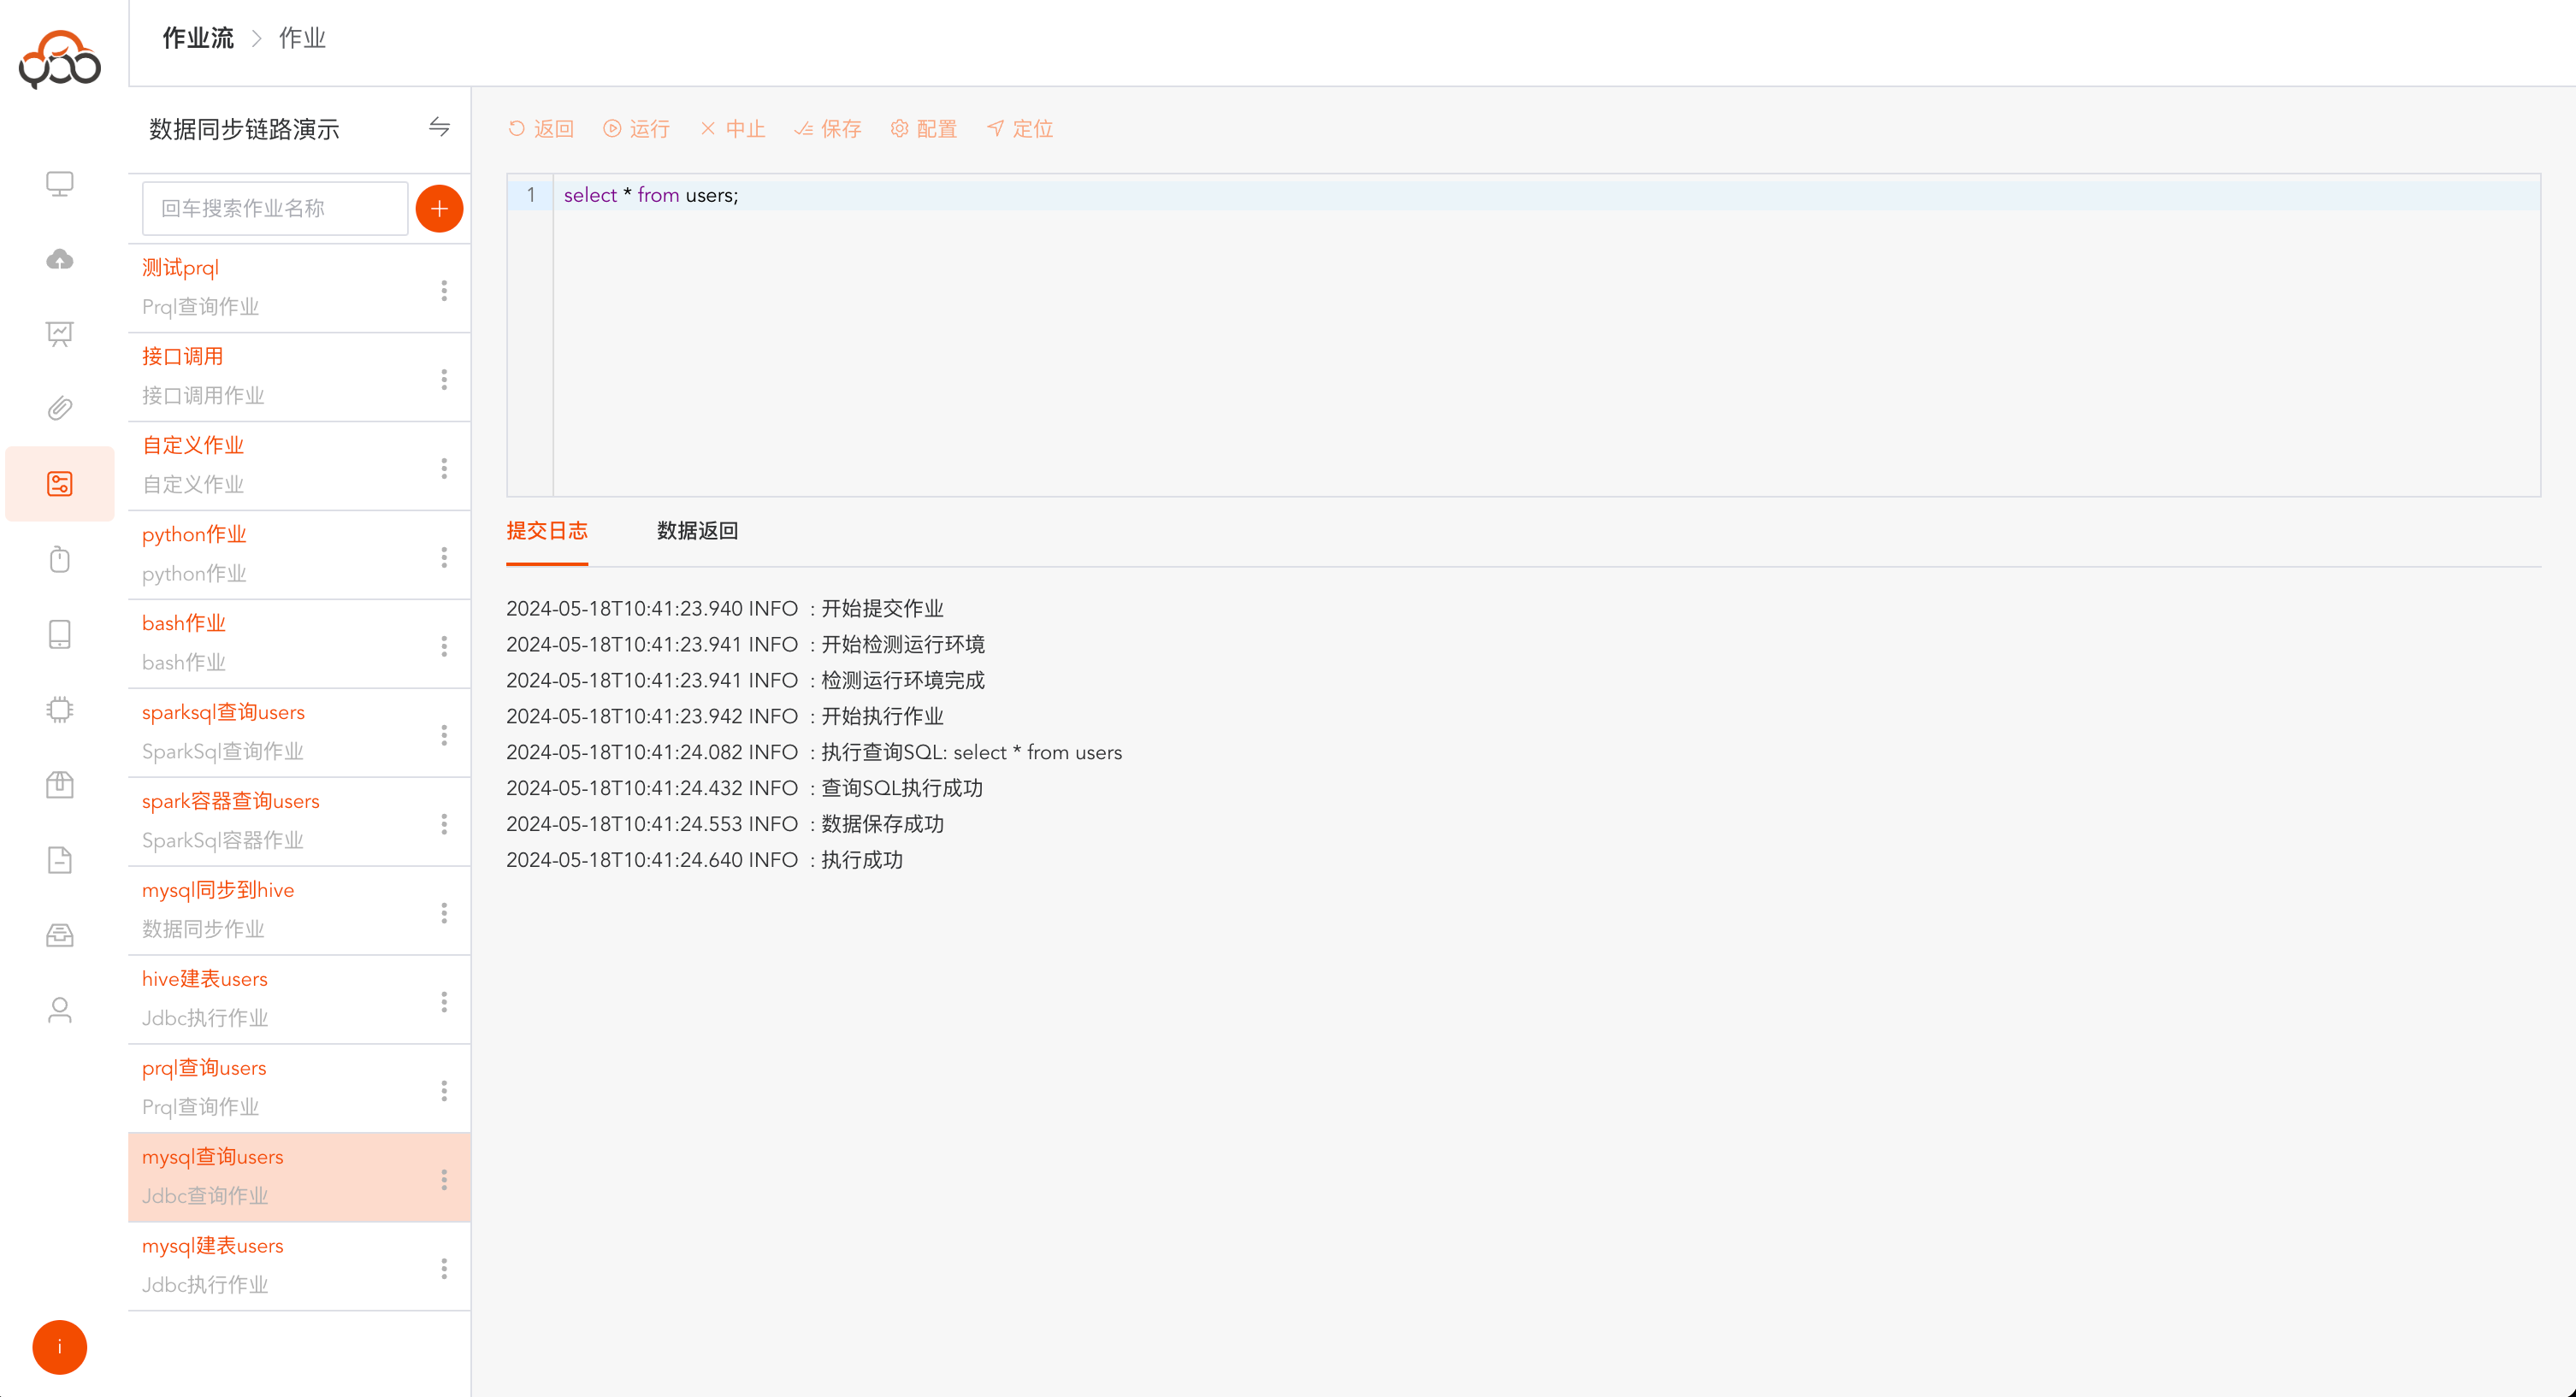The height and width of the screenshot is (1397, 2576).
Task: Open the paperclip icon in sidebar
Action: (x=60, y=408)
